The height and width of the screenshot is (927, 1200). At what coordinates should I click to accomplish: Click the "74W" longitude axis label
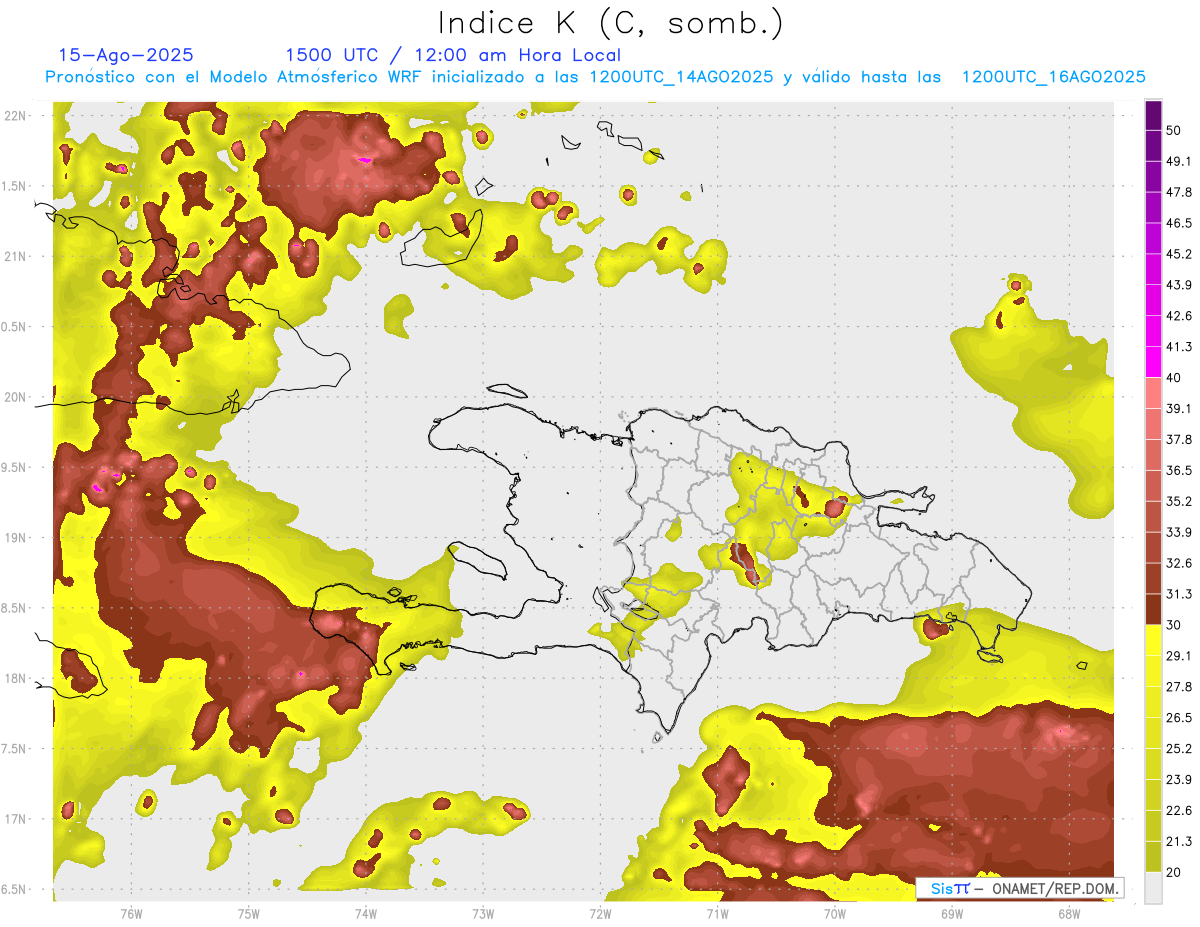click(366, 913)
